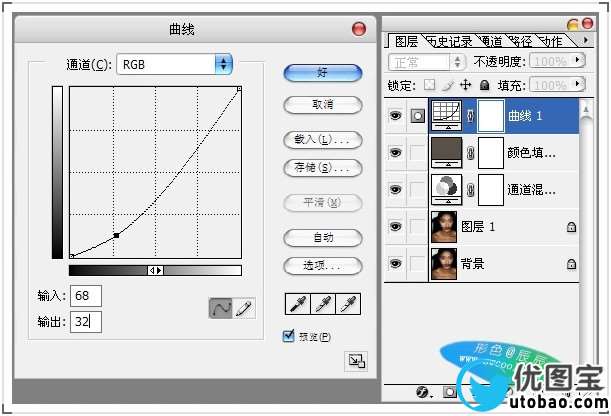
Task: Click the expand dialog size icon
Action: pos(356,361)
